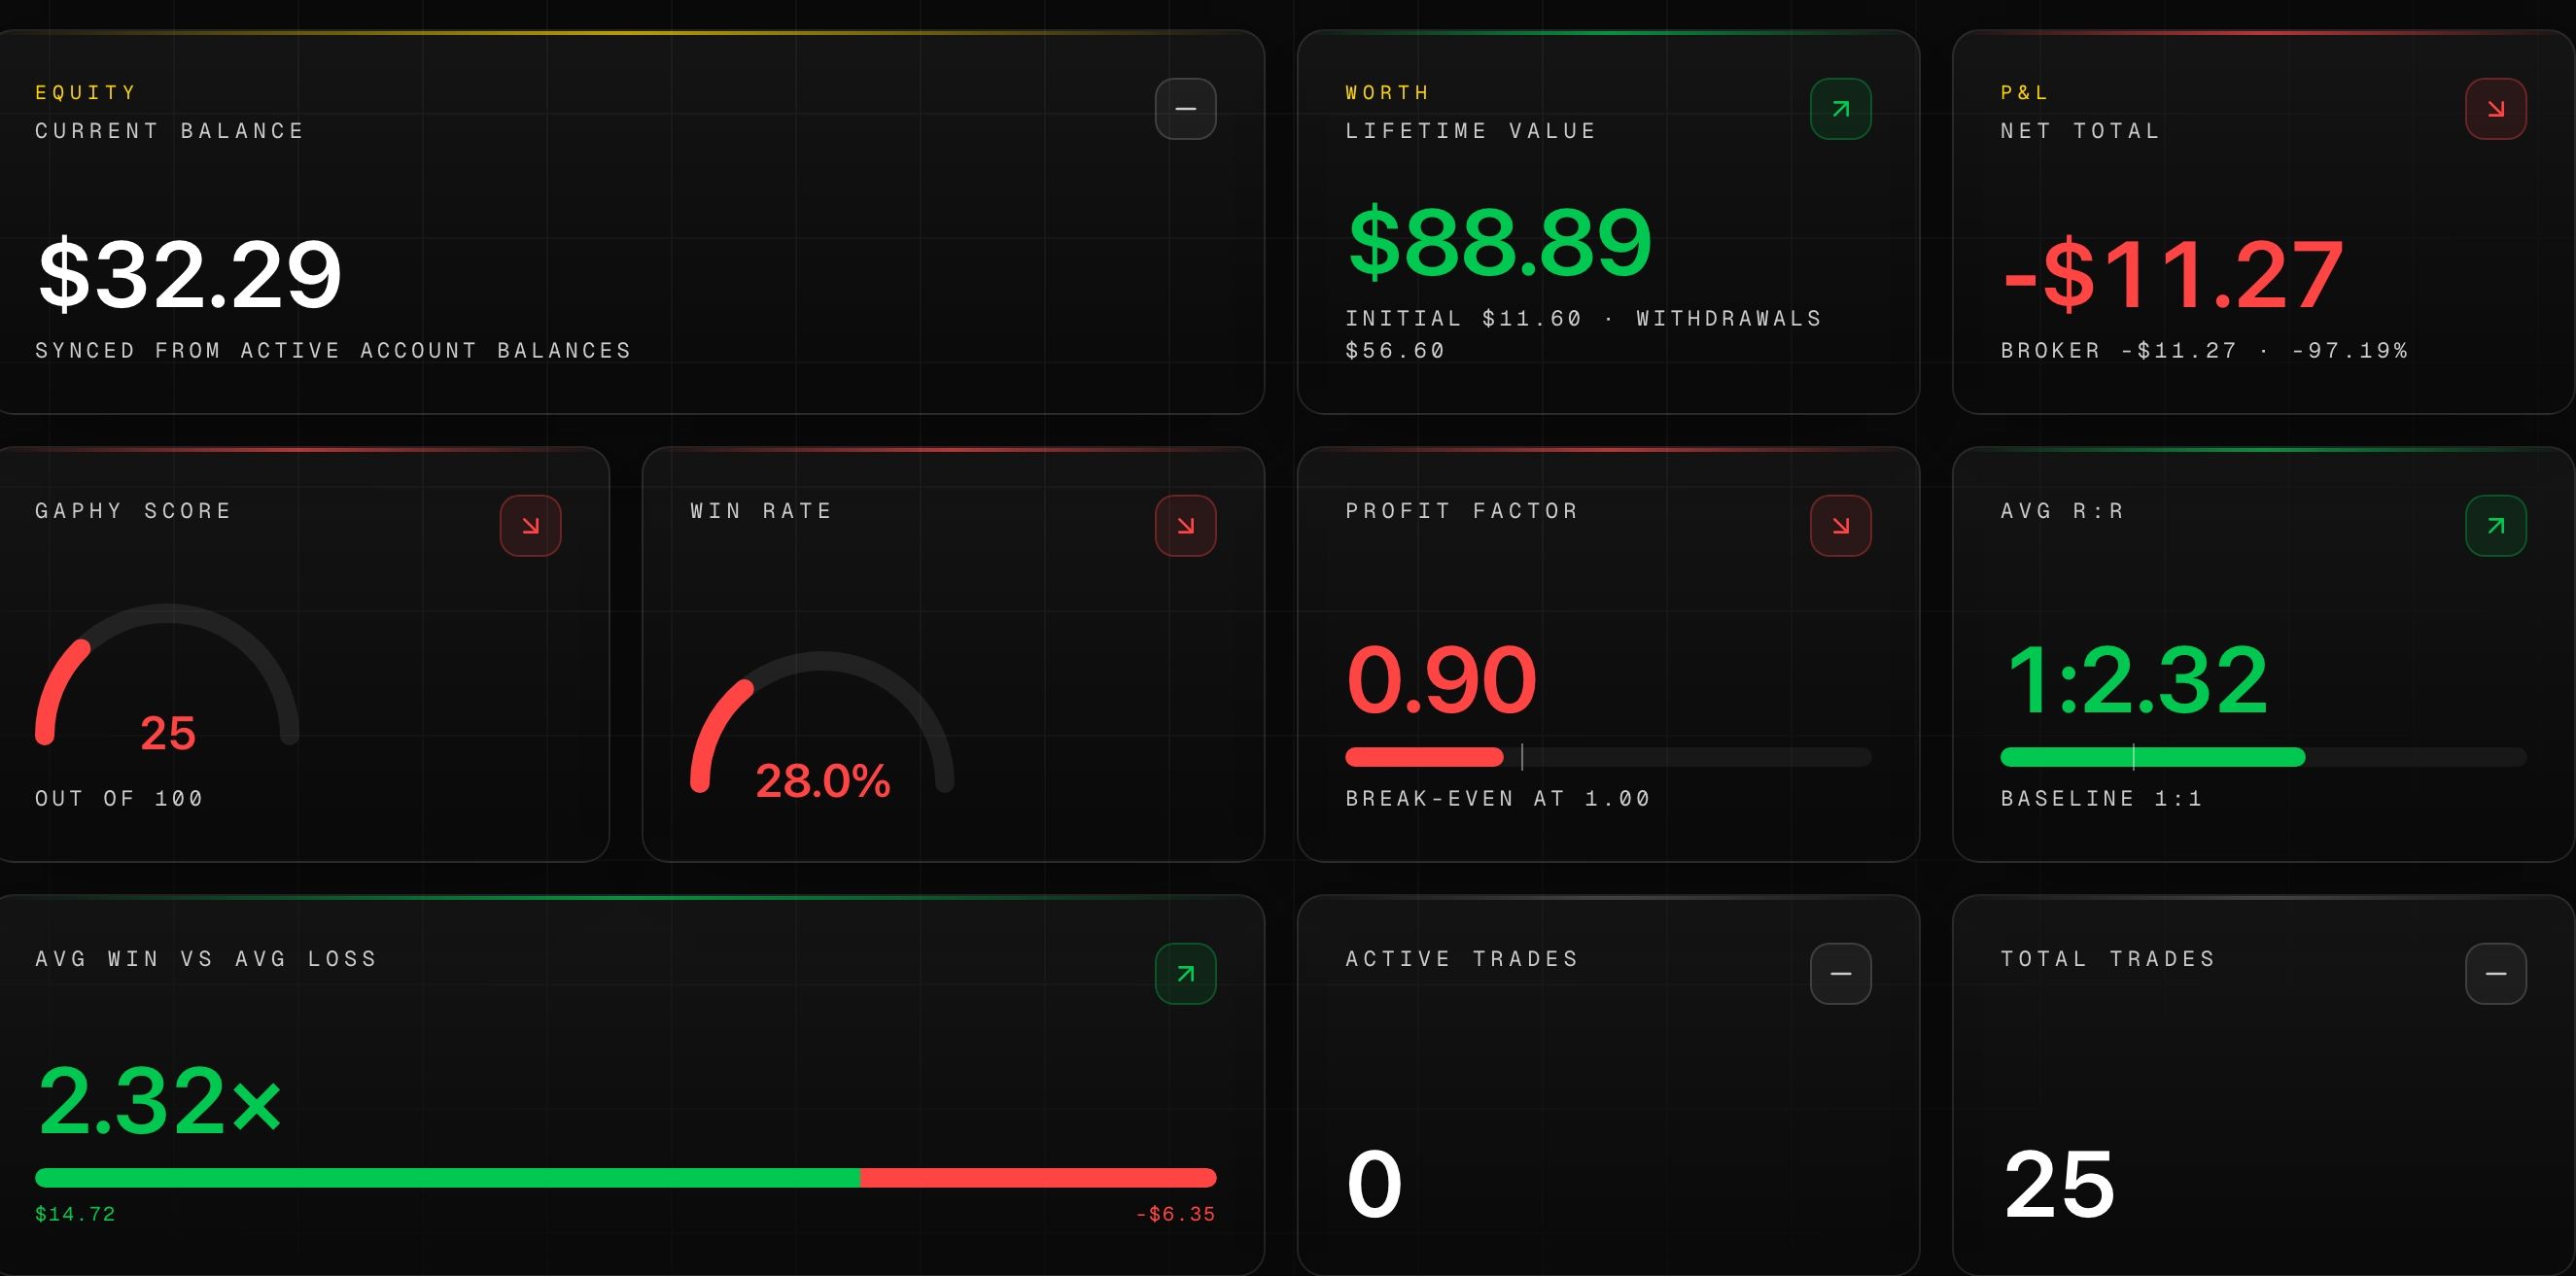2576x1276 pixels.
Task: Click the -$11.27 net total figure
Action: pyautogui.click(x=2173, y=274)
